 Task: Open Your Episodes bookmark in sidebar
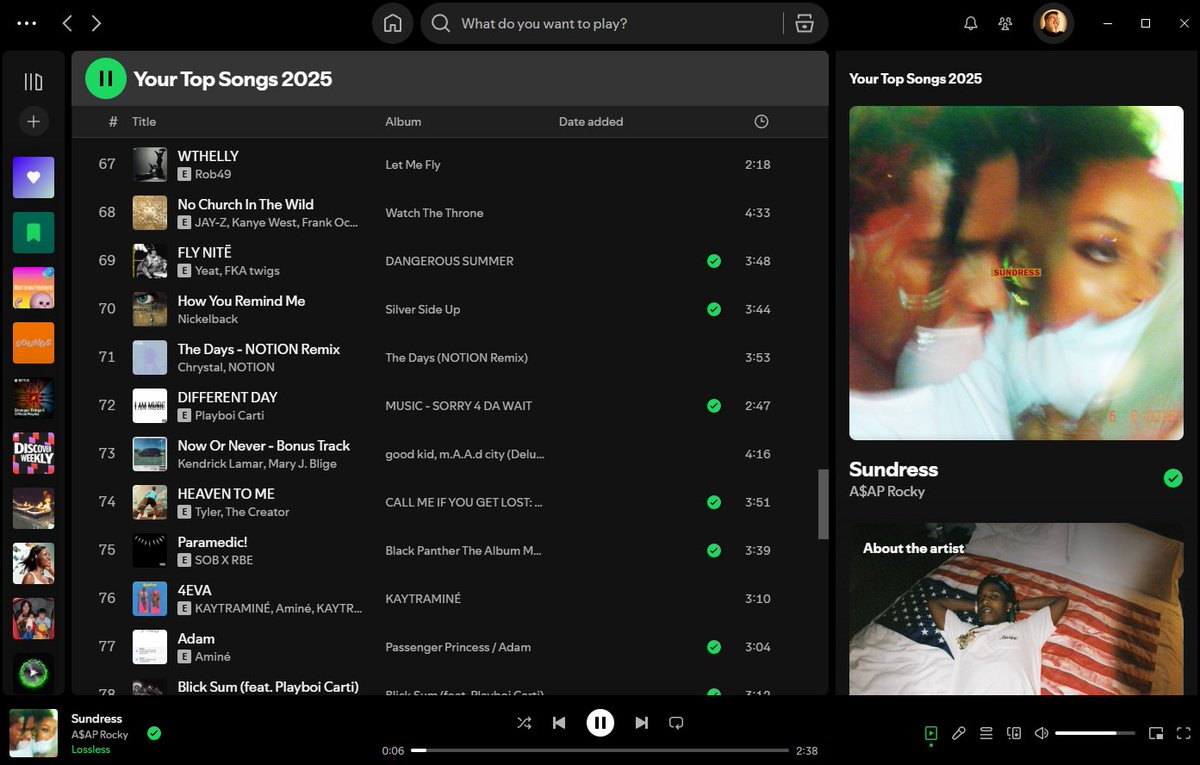point(33,232)
